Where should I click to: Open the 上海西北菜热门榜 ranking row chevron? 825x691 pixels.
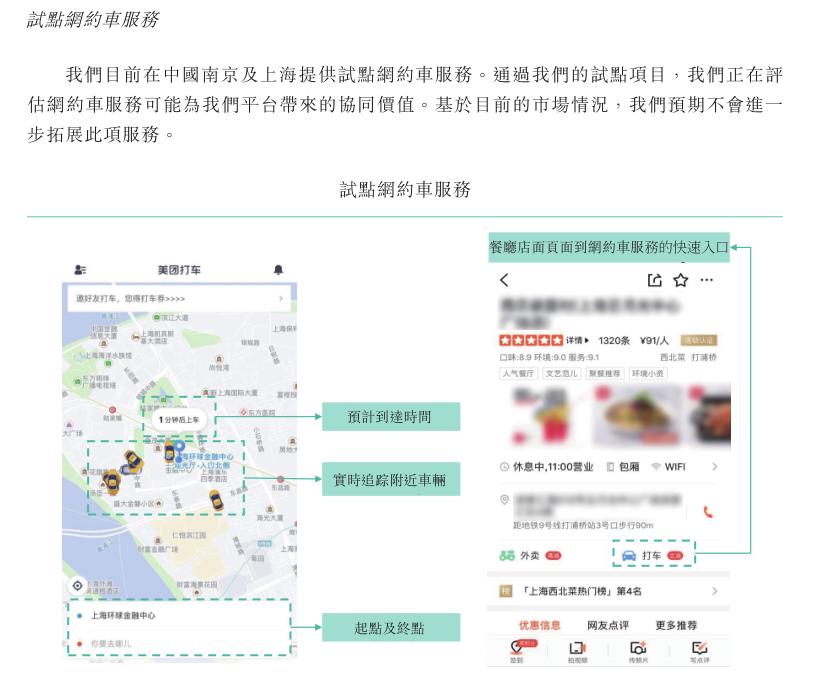[715, 591]
